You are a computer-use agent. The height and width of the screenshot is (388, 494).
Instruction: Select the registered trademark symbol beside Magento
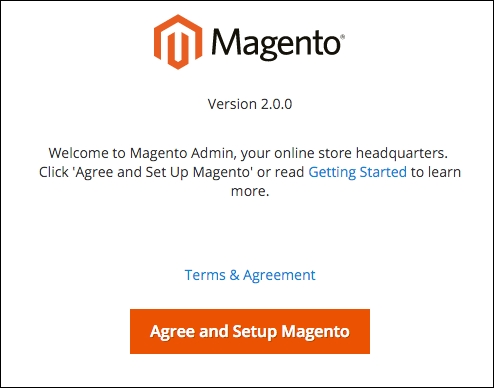(343, 36)
